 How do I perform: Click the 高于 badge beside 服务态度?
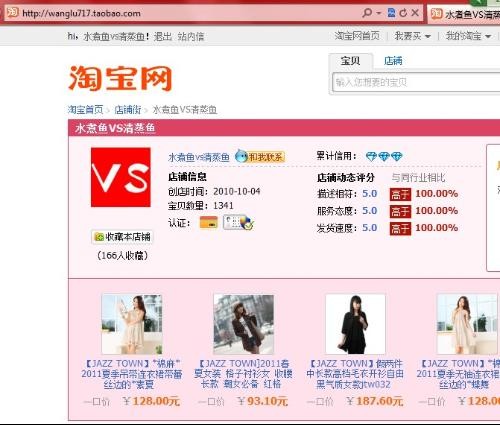click(x=400, y=211)
